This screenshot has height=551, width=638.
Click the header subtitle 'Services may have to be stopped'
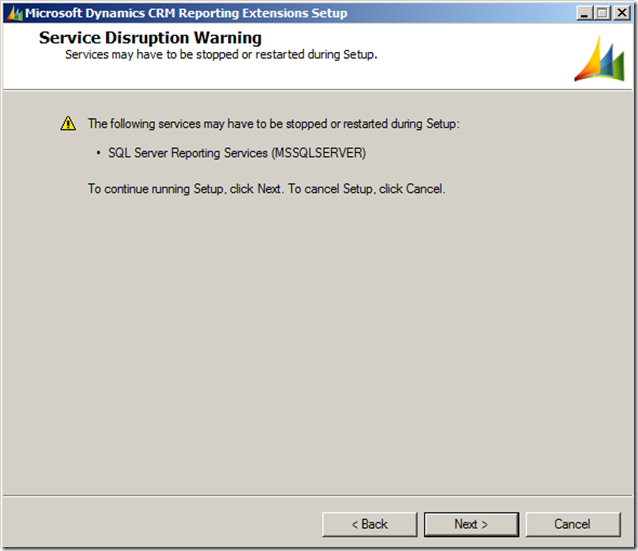(x=221, y=55)
